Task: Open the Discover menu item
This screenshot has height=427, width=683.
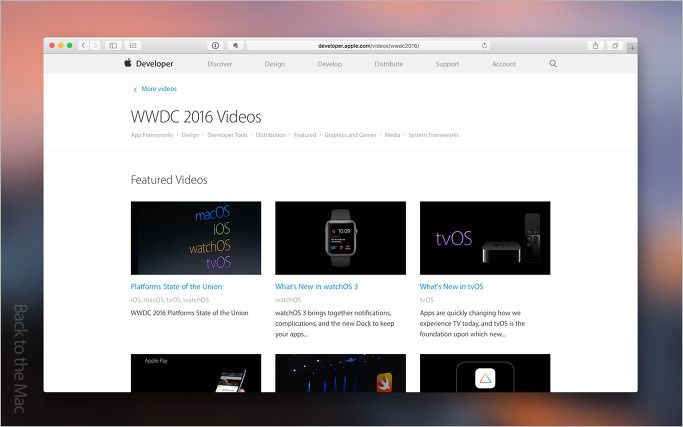Action: [220, 64]
